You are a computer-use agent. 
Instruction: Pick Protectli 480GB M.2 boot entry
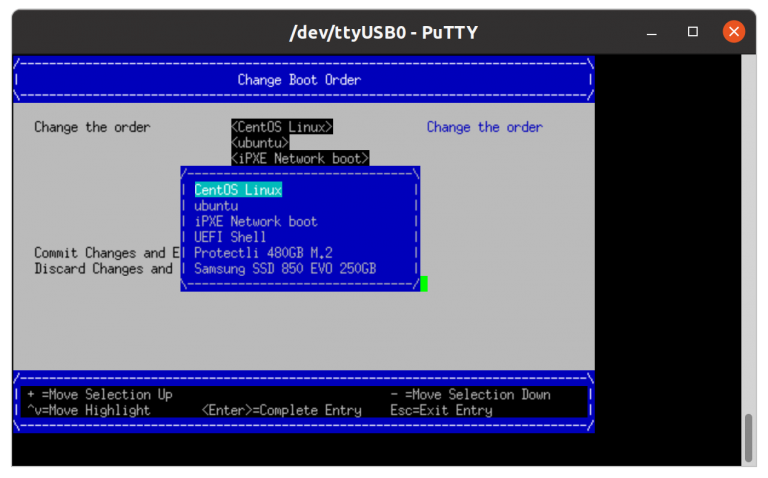[x=263, y=253]
